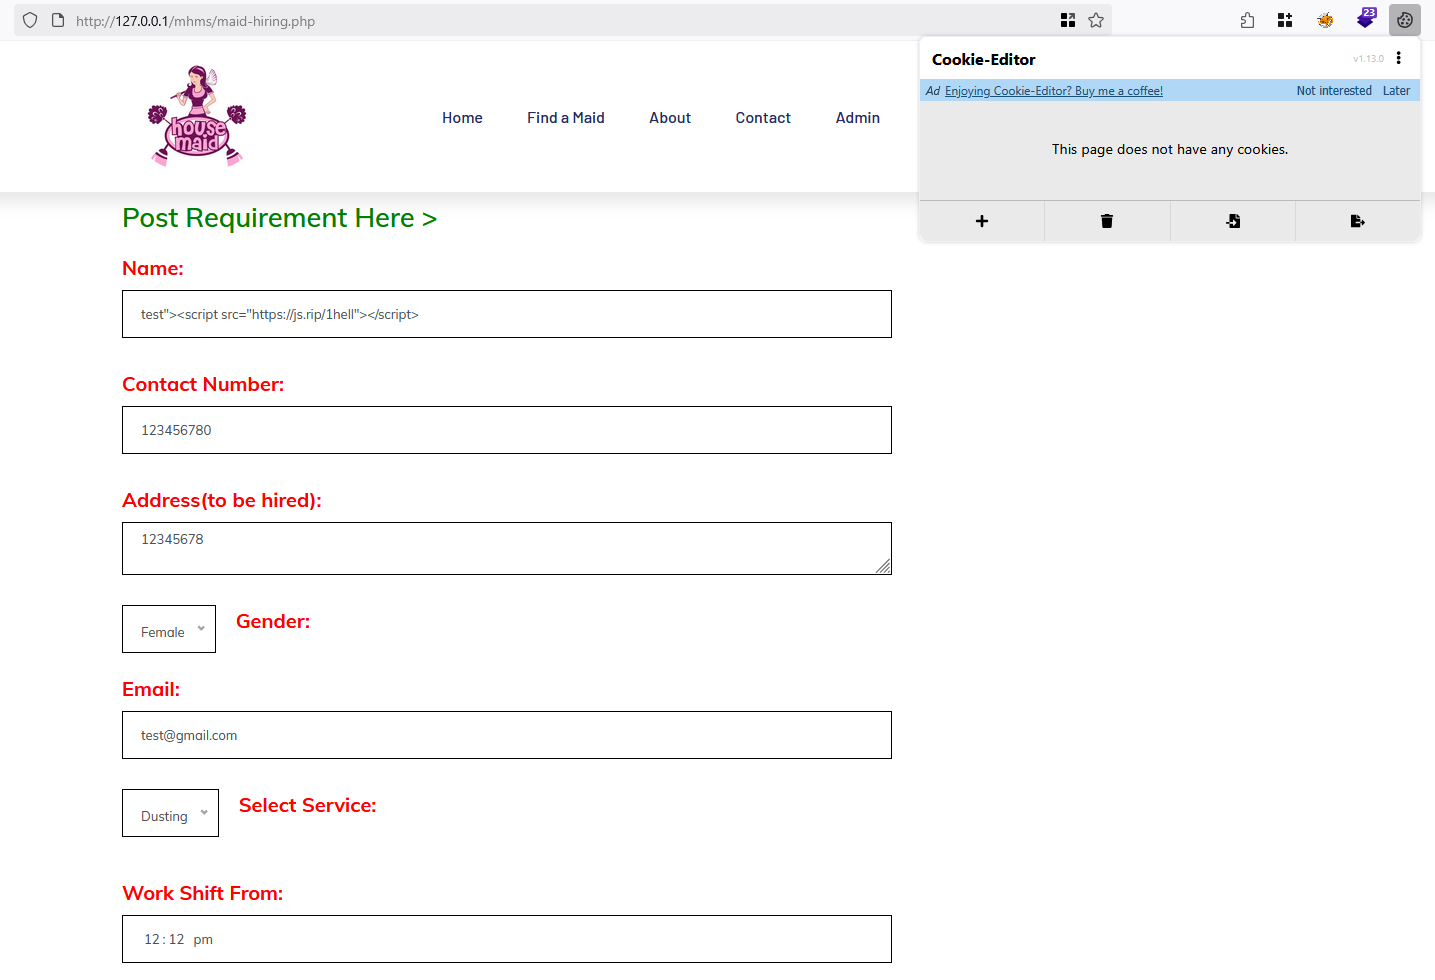Click the Work Shift From time field
The image size is (1435, 980).
507,939
